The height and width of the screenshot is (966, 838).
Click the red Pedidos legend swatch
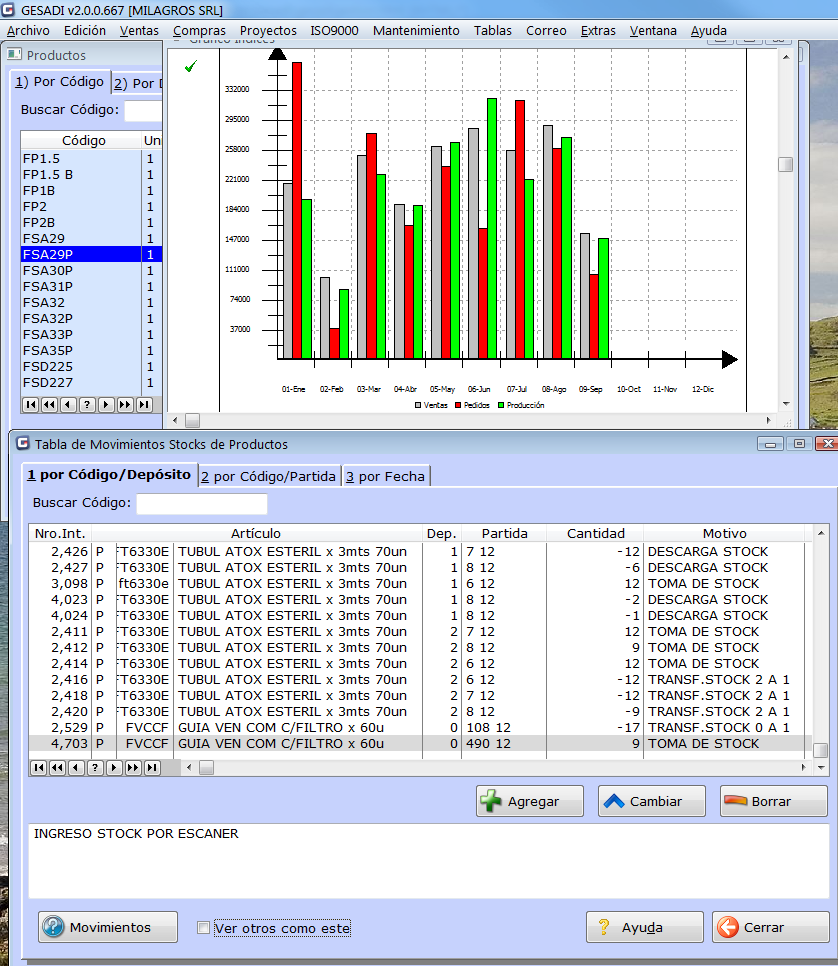458,405
